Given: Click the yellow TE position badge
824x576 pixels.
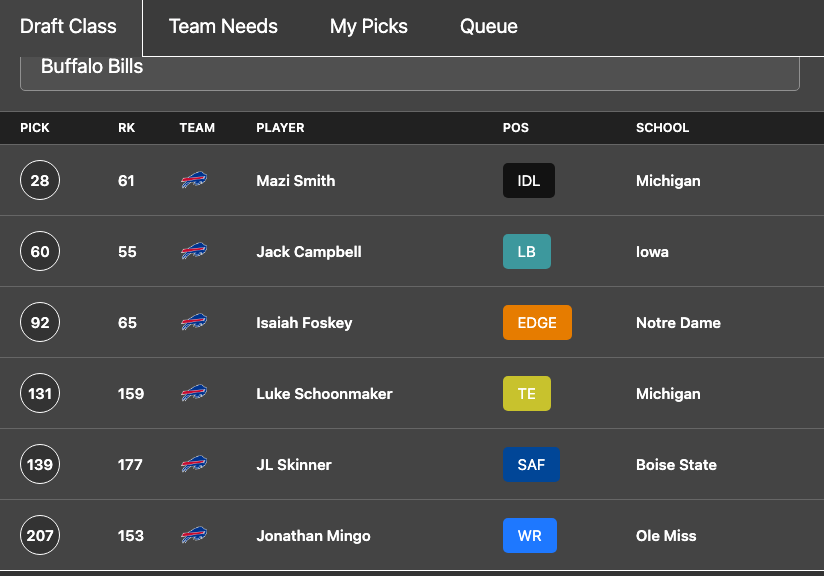Looking at the screenshot, I should click(527, 393).
